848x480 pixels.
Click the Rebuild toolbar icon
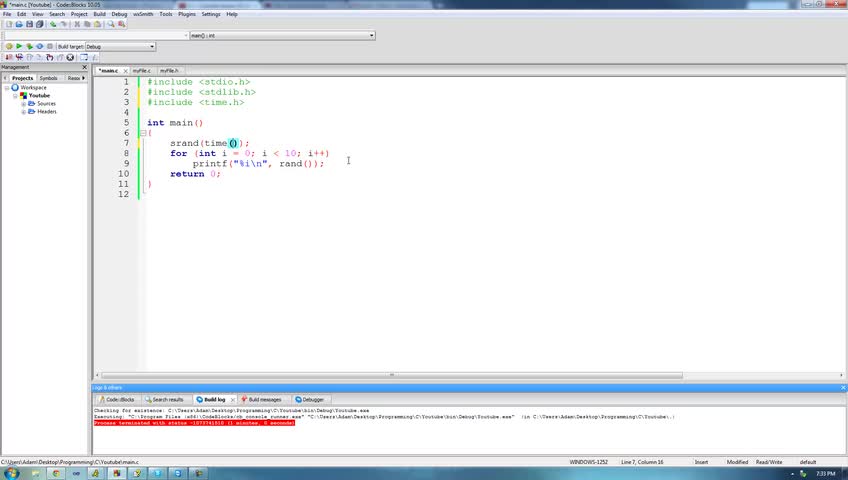coord(39,46)
